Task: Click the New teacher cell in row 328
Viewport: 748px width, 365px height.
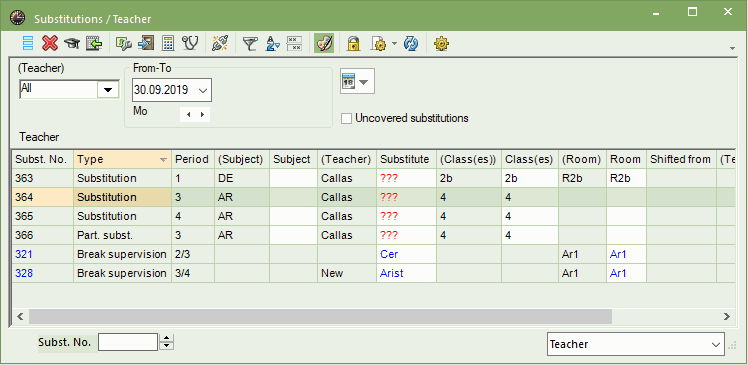Action: pos(347,273)
